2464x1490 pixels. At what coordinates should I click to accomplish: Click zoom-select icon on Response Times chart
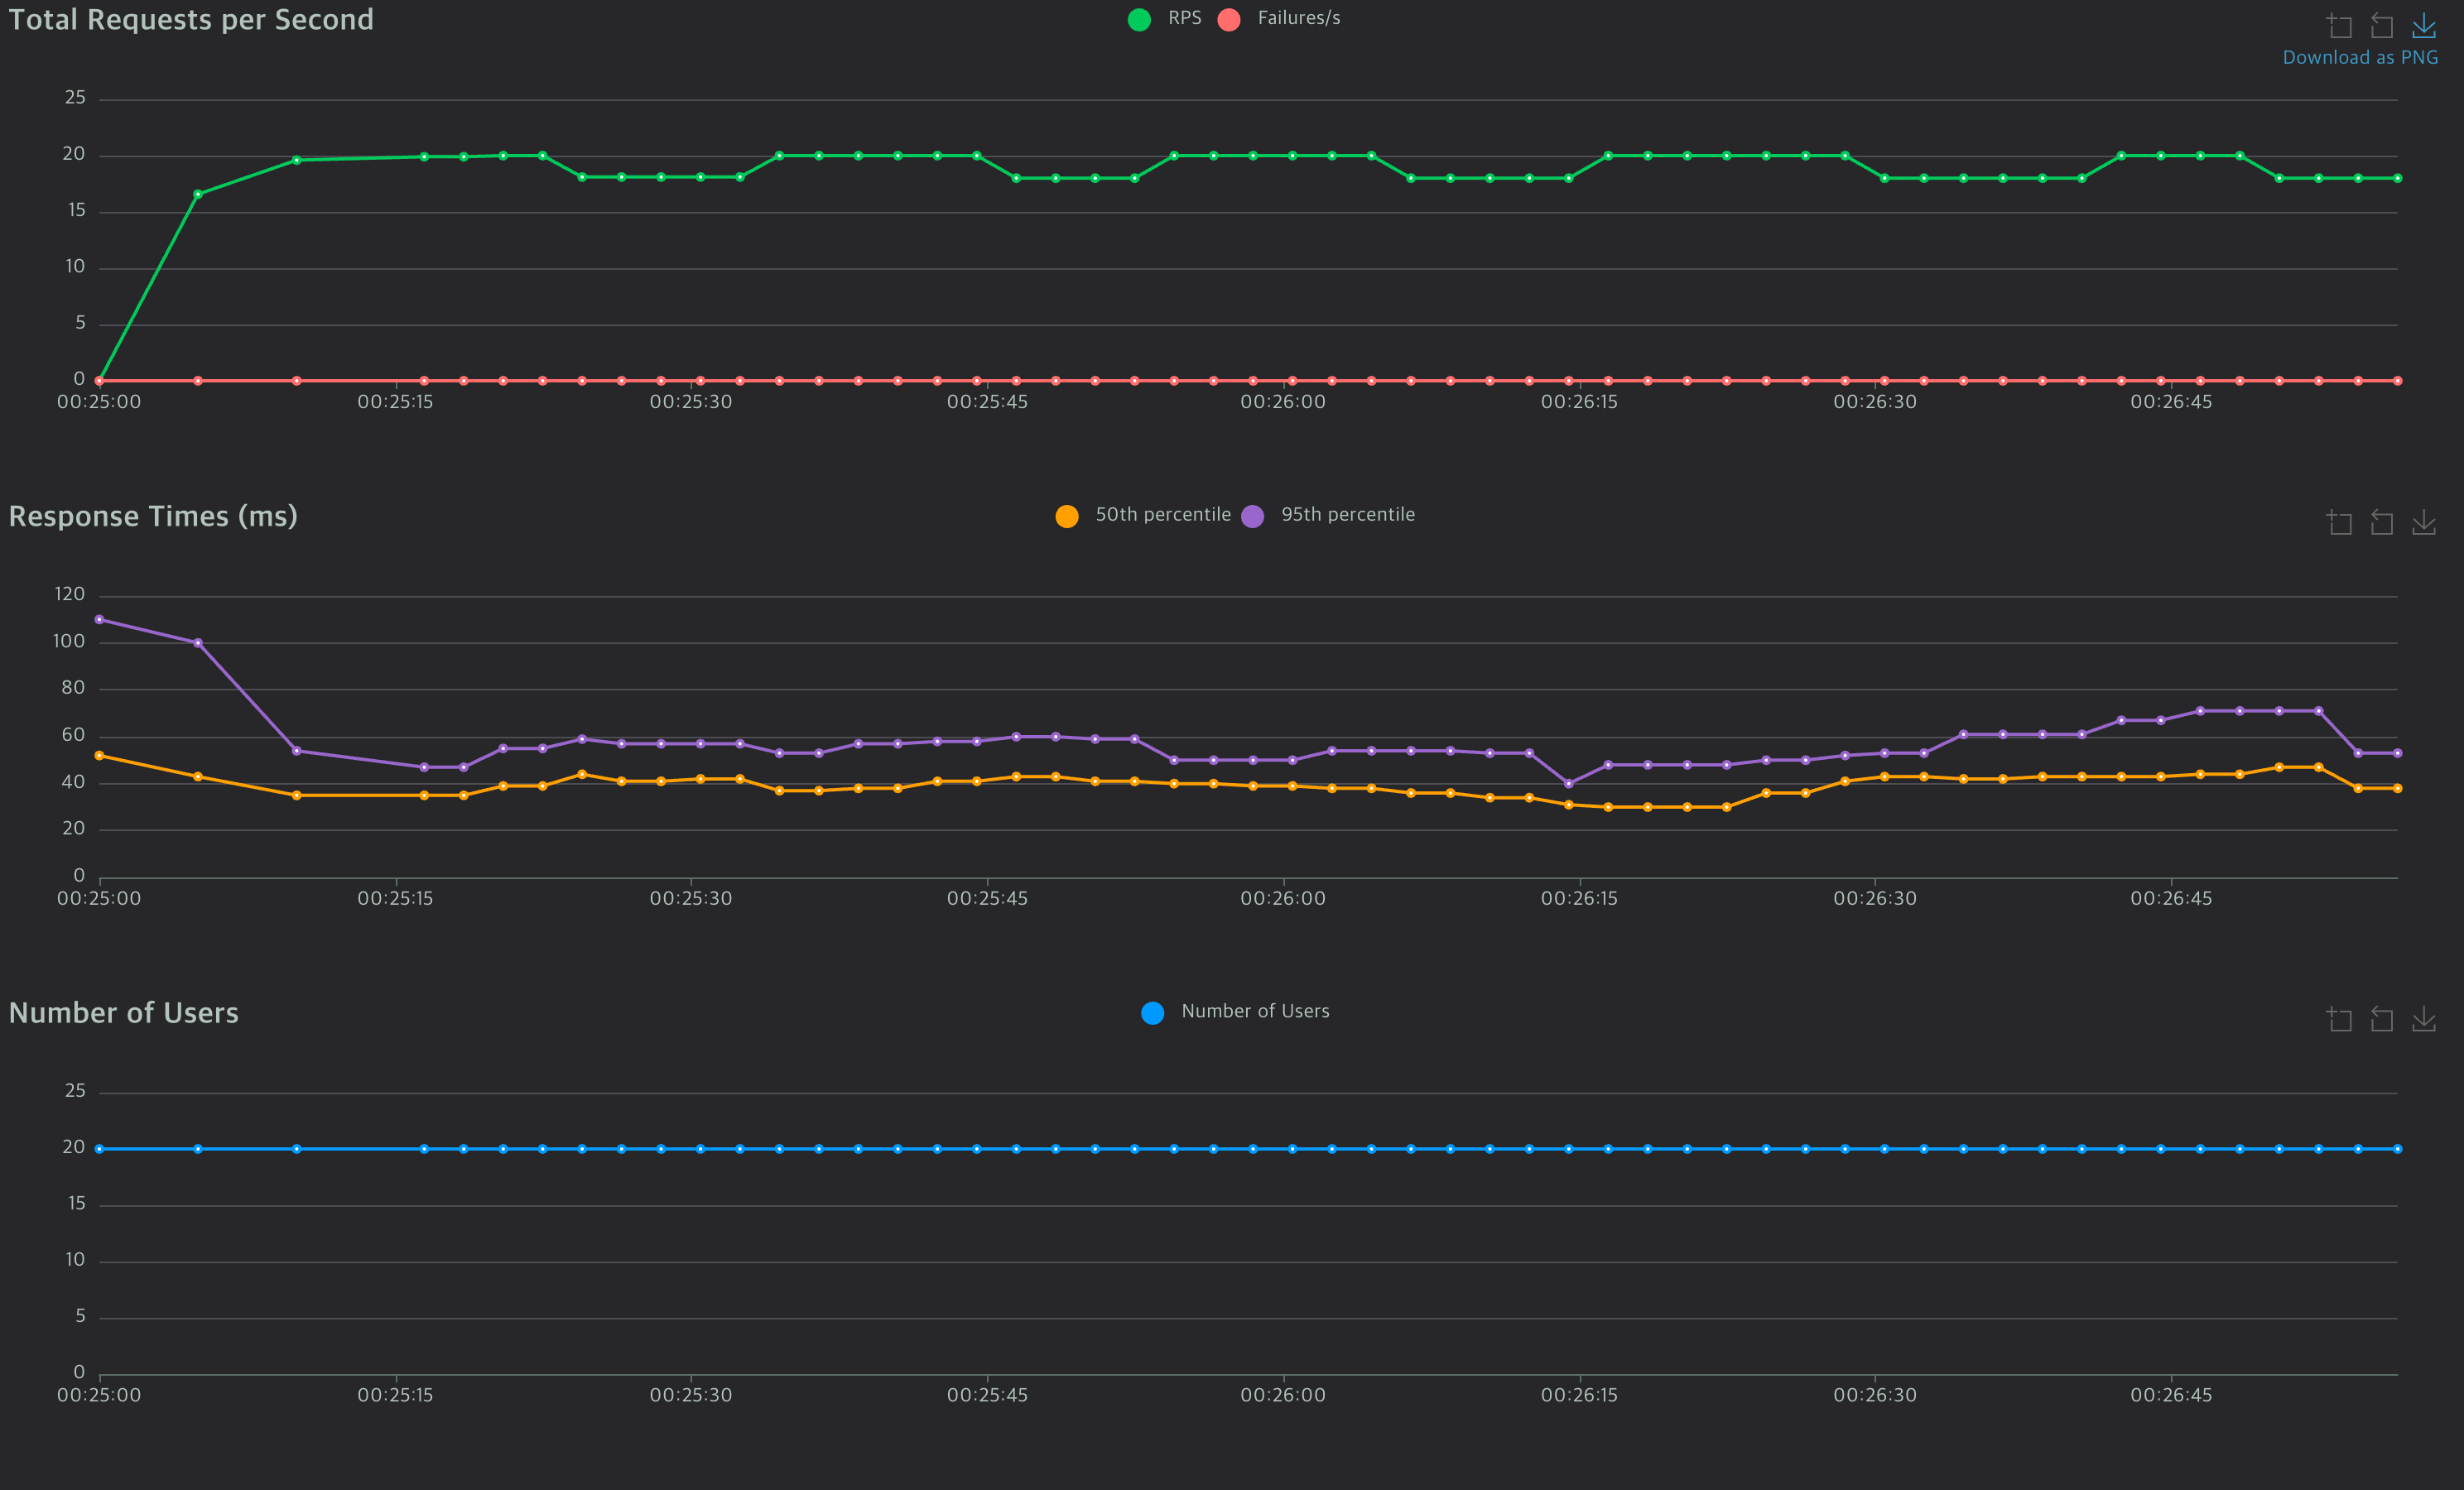pos(2339,522)
